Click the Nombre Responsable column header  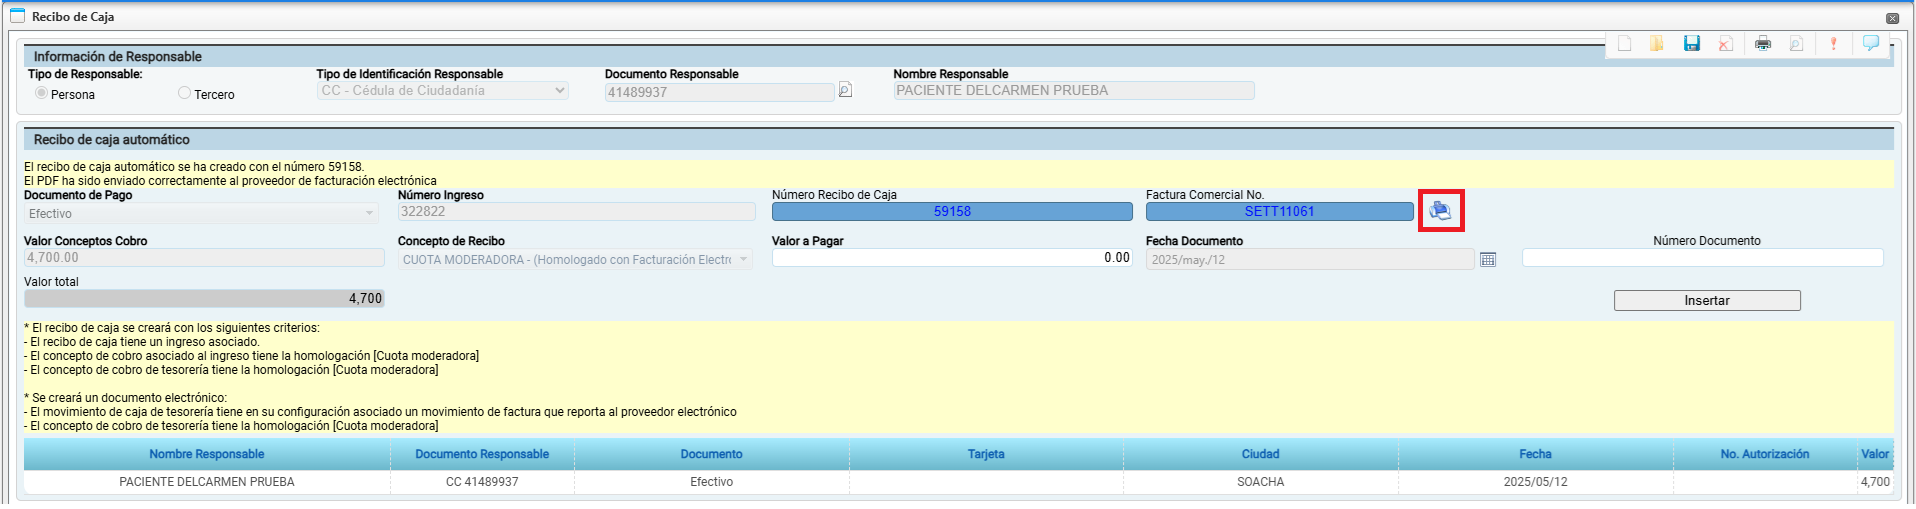pos(207,454)
